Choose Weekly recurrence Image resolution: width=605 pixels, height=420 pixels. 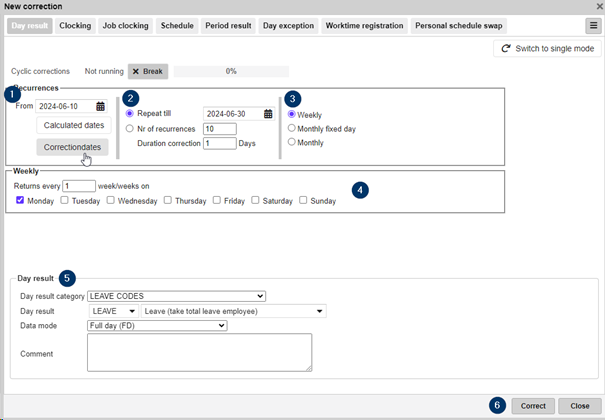click(x=292, y=115)
